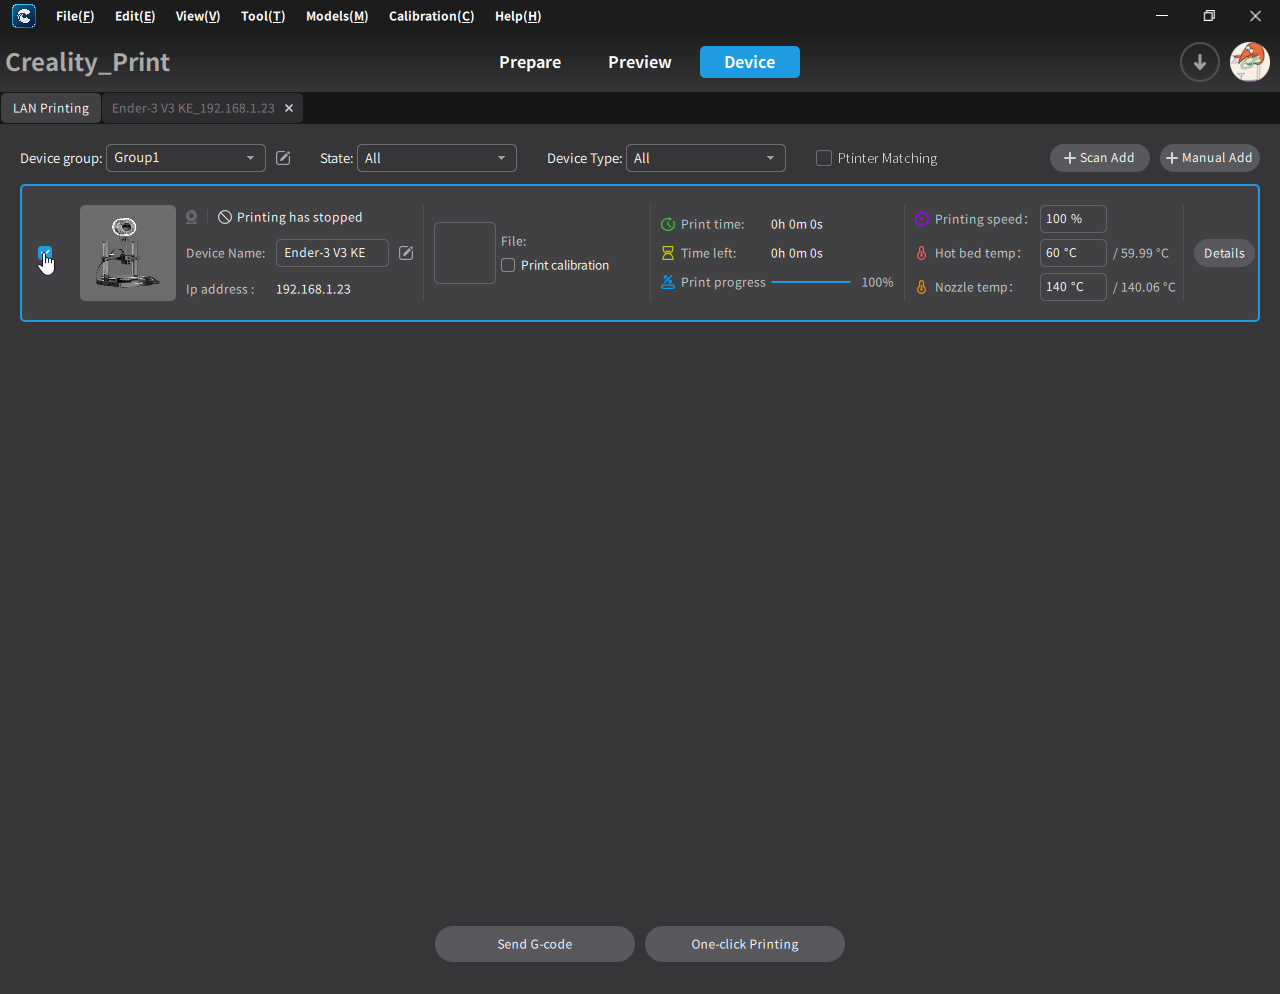Open the download updates arrow icon
This screenshot has width=1280, height=994.
(x=1199, y=62)
